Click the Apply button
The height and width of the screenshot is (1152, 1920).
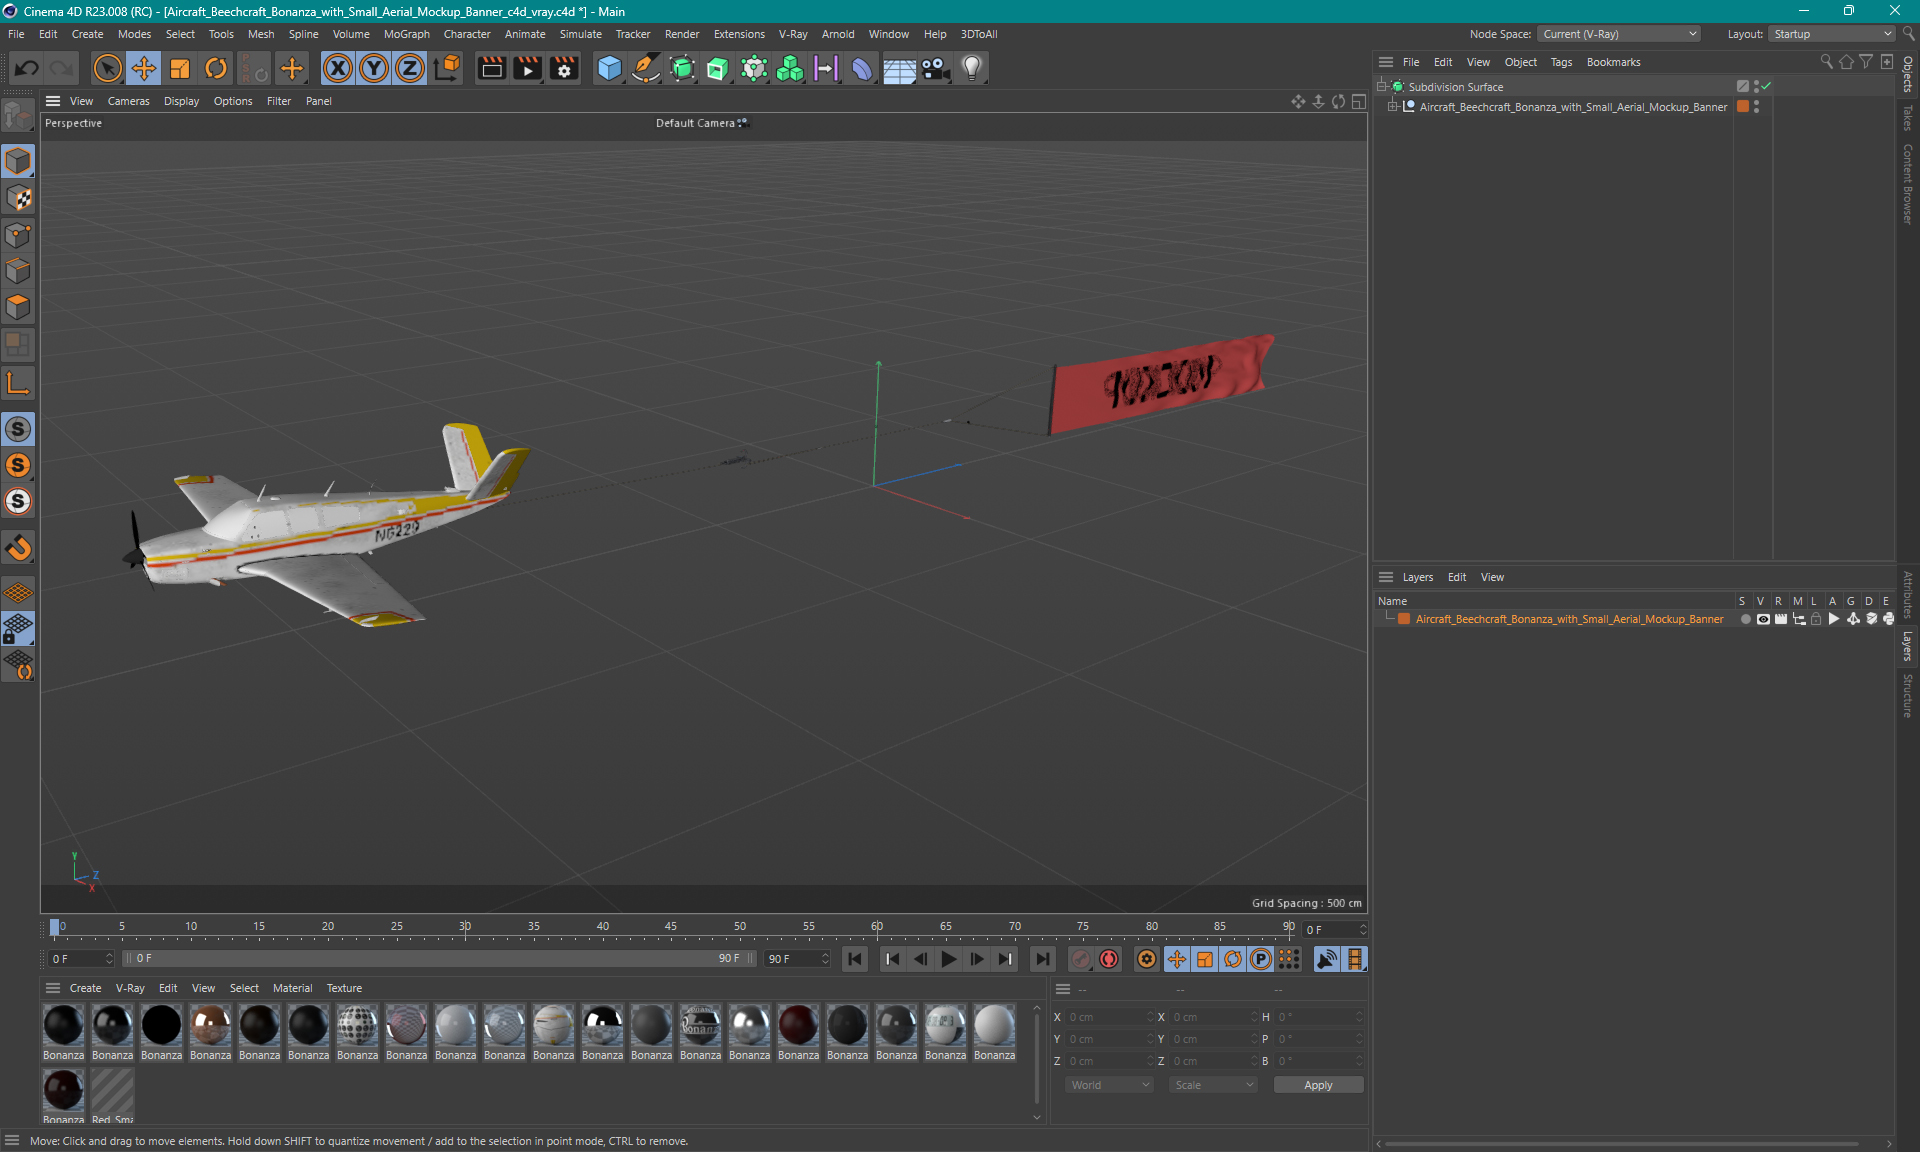pos(1318,1085)
